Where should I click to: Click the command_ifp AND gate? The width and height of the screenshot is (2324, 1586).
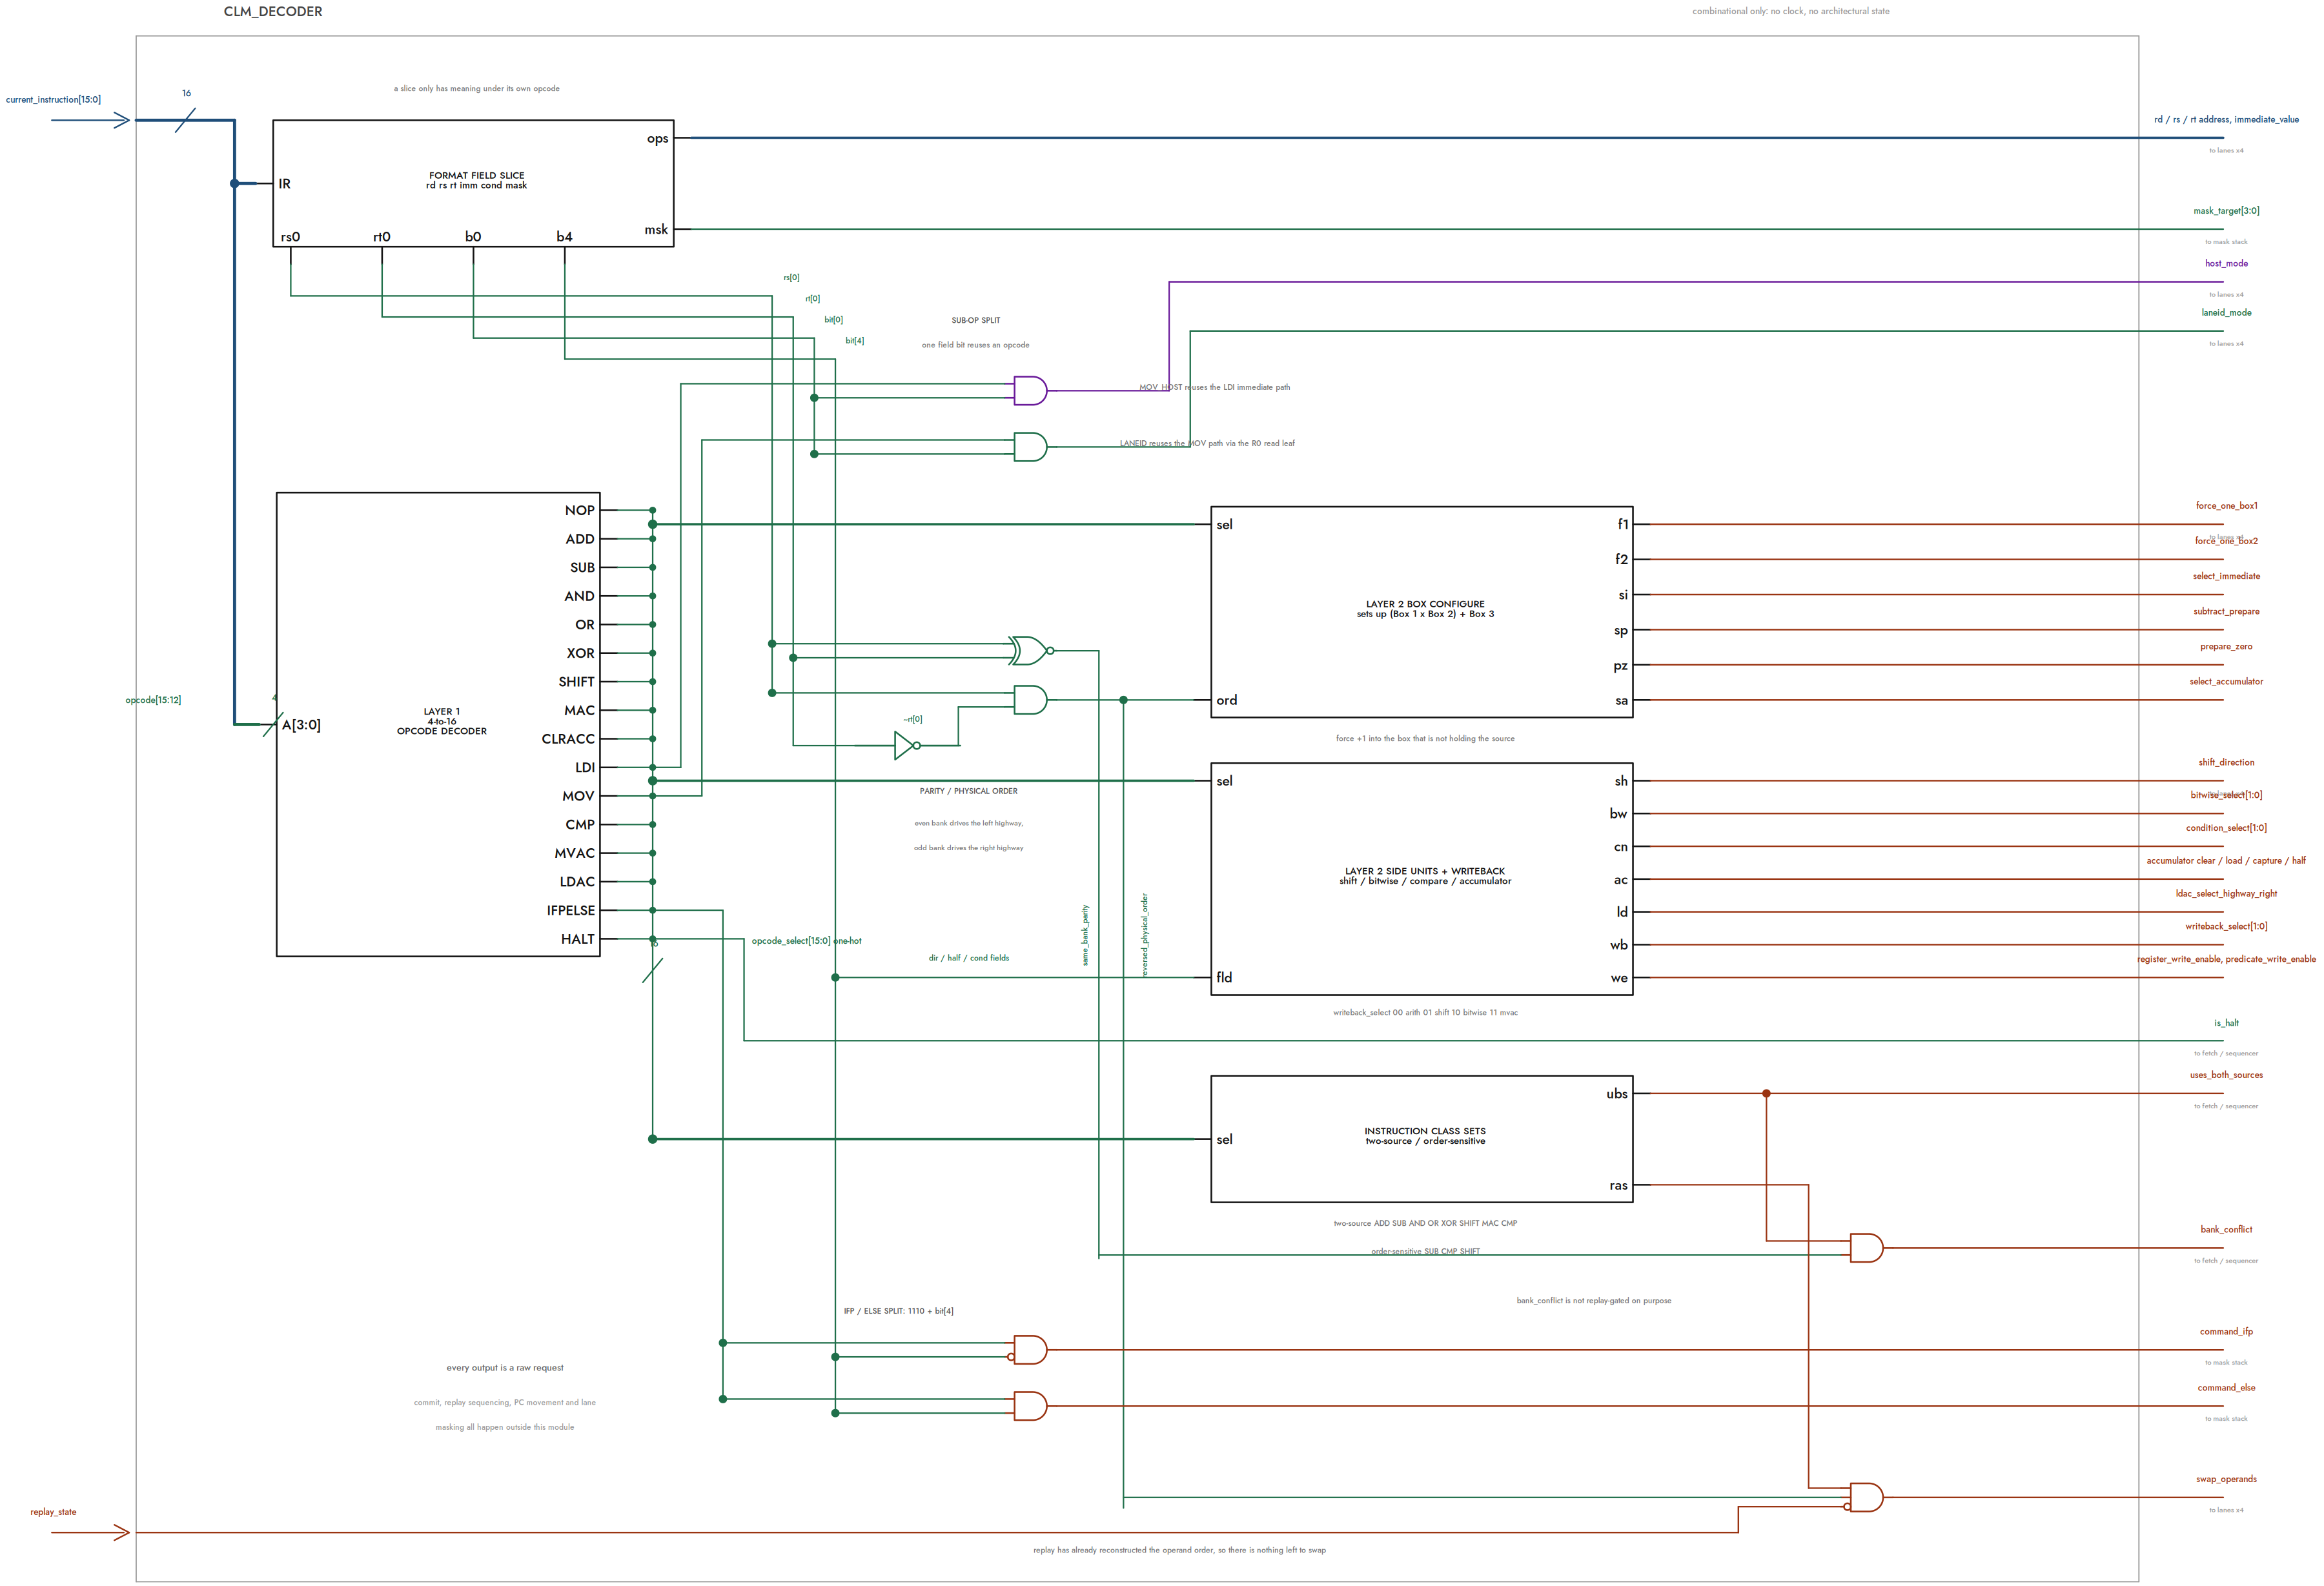coord(1029,1349)
